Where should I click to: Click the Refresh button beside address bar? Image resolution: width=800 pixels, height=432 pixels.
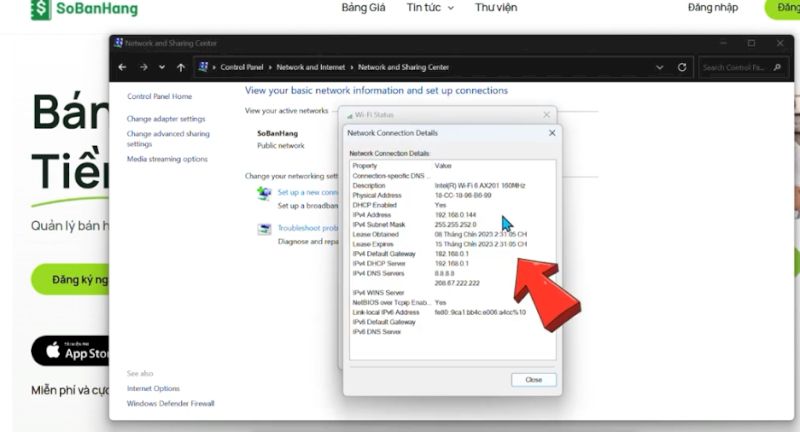(682, 67)
